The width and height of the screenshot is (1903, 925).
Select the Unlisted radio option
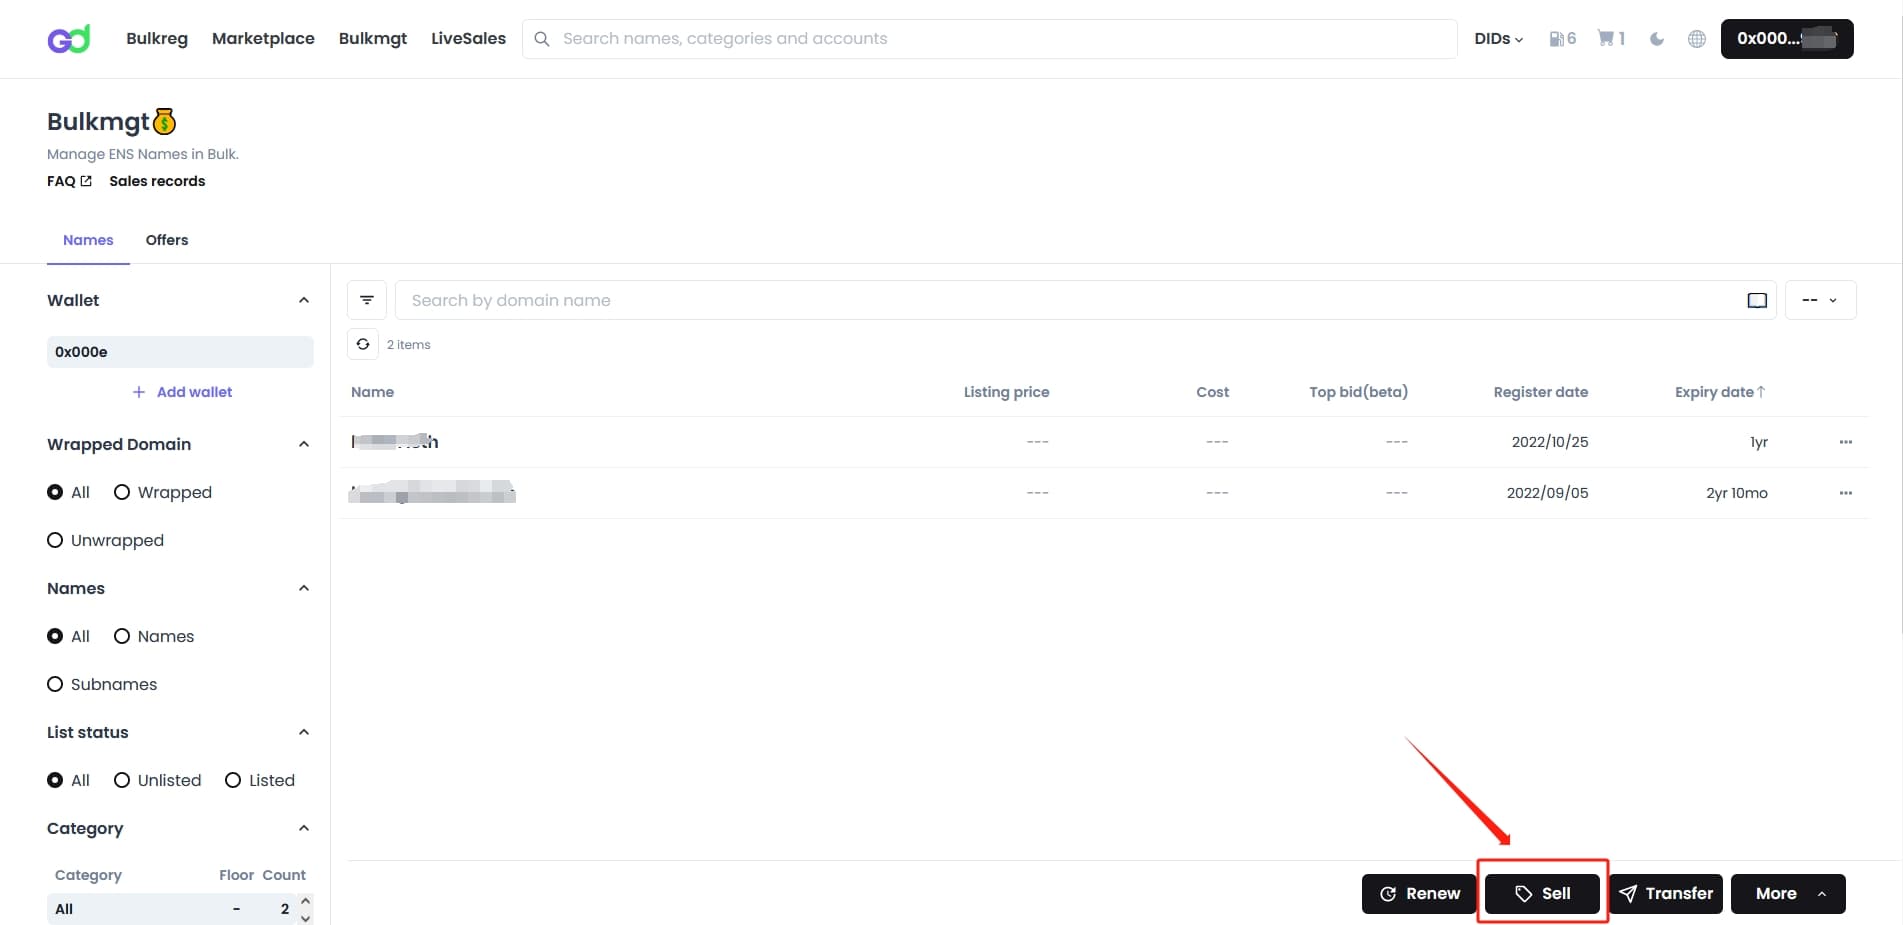click(x=122, y=780)
